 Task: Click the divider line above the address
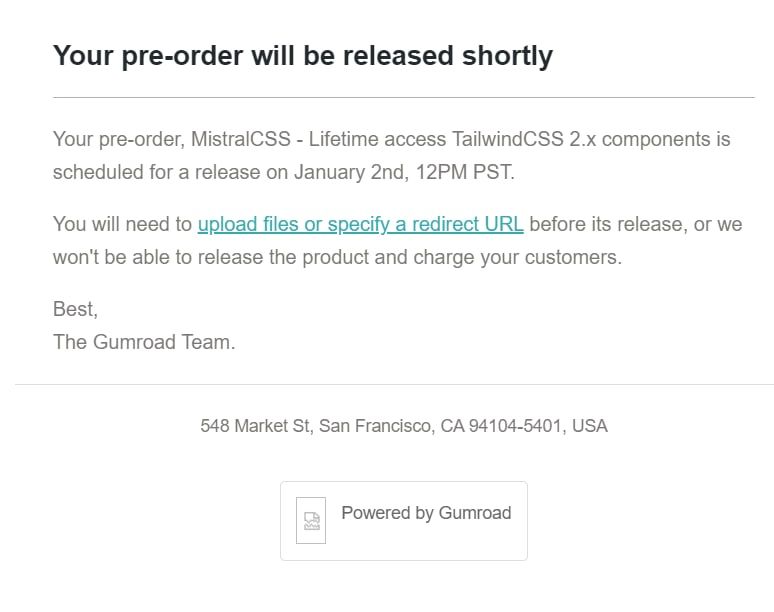394,384
